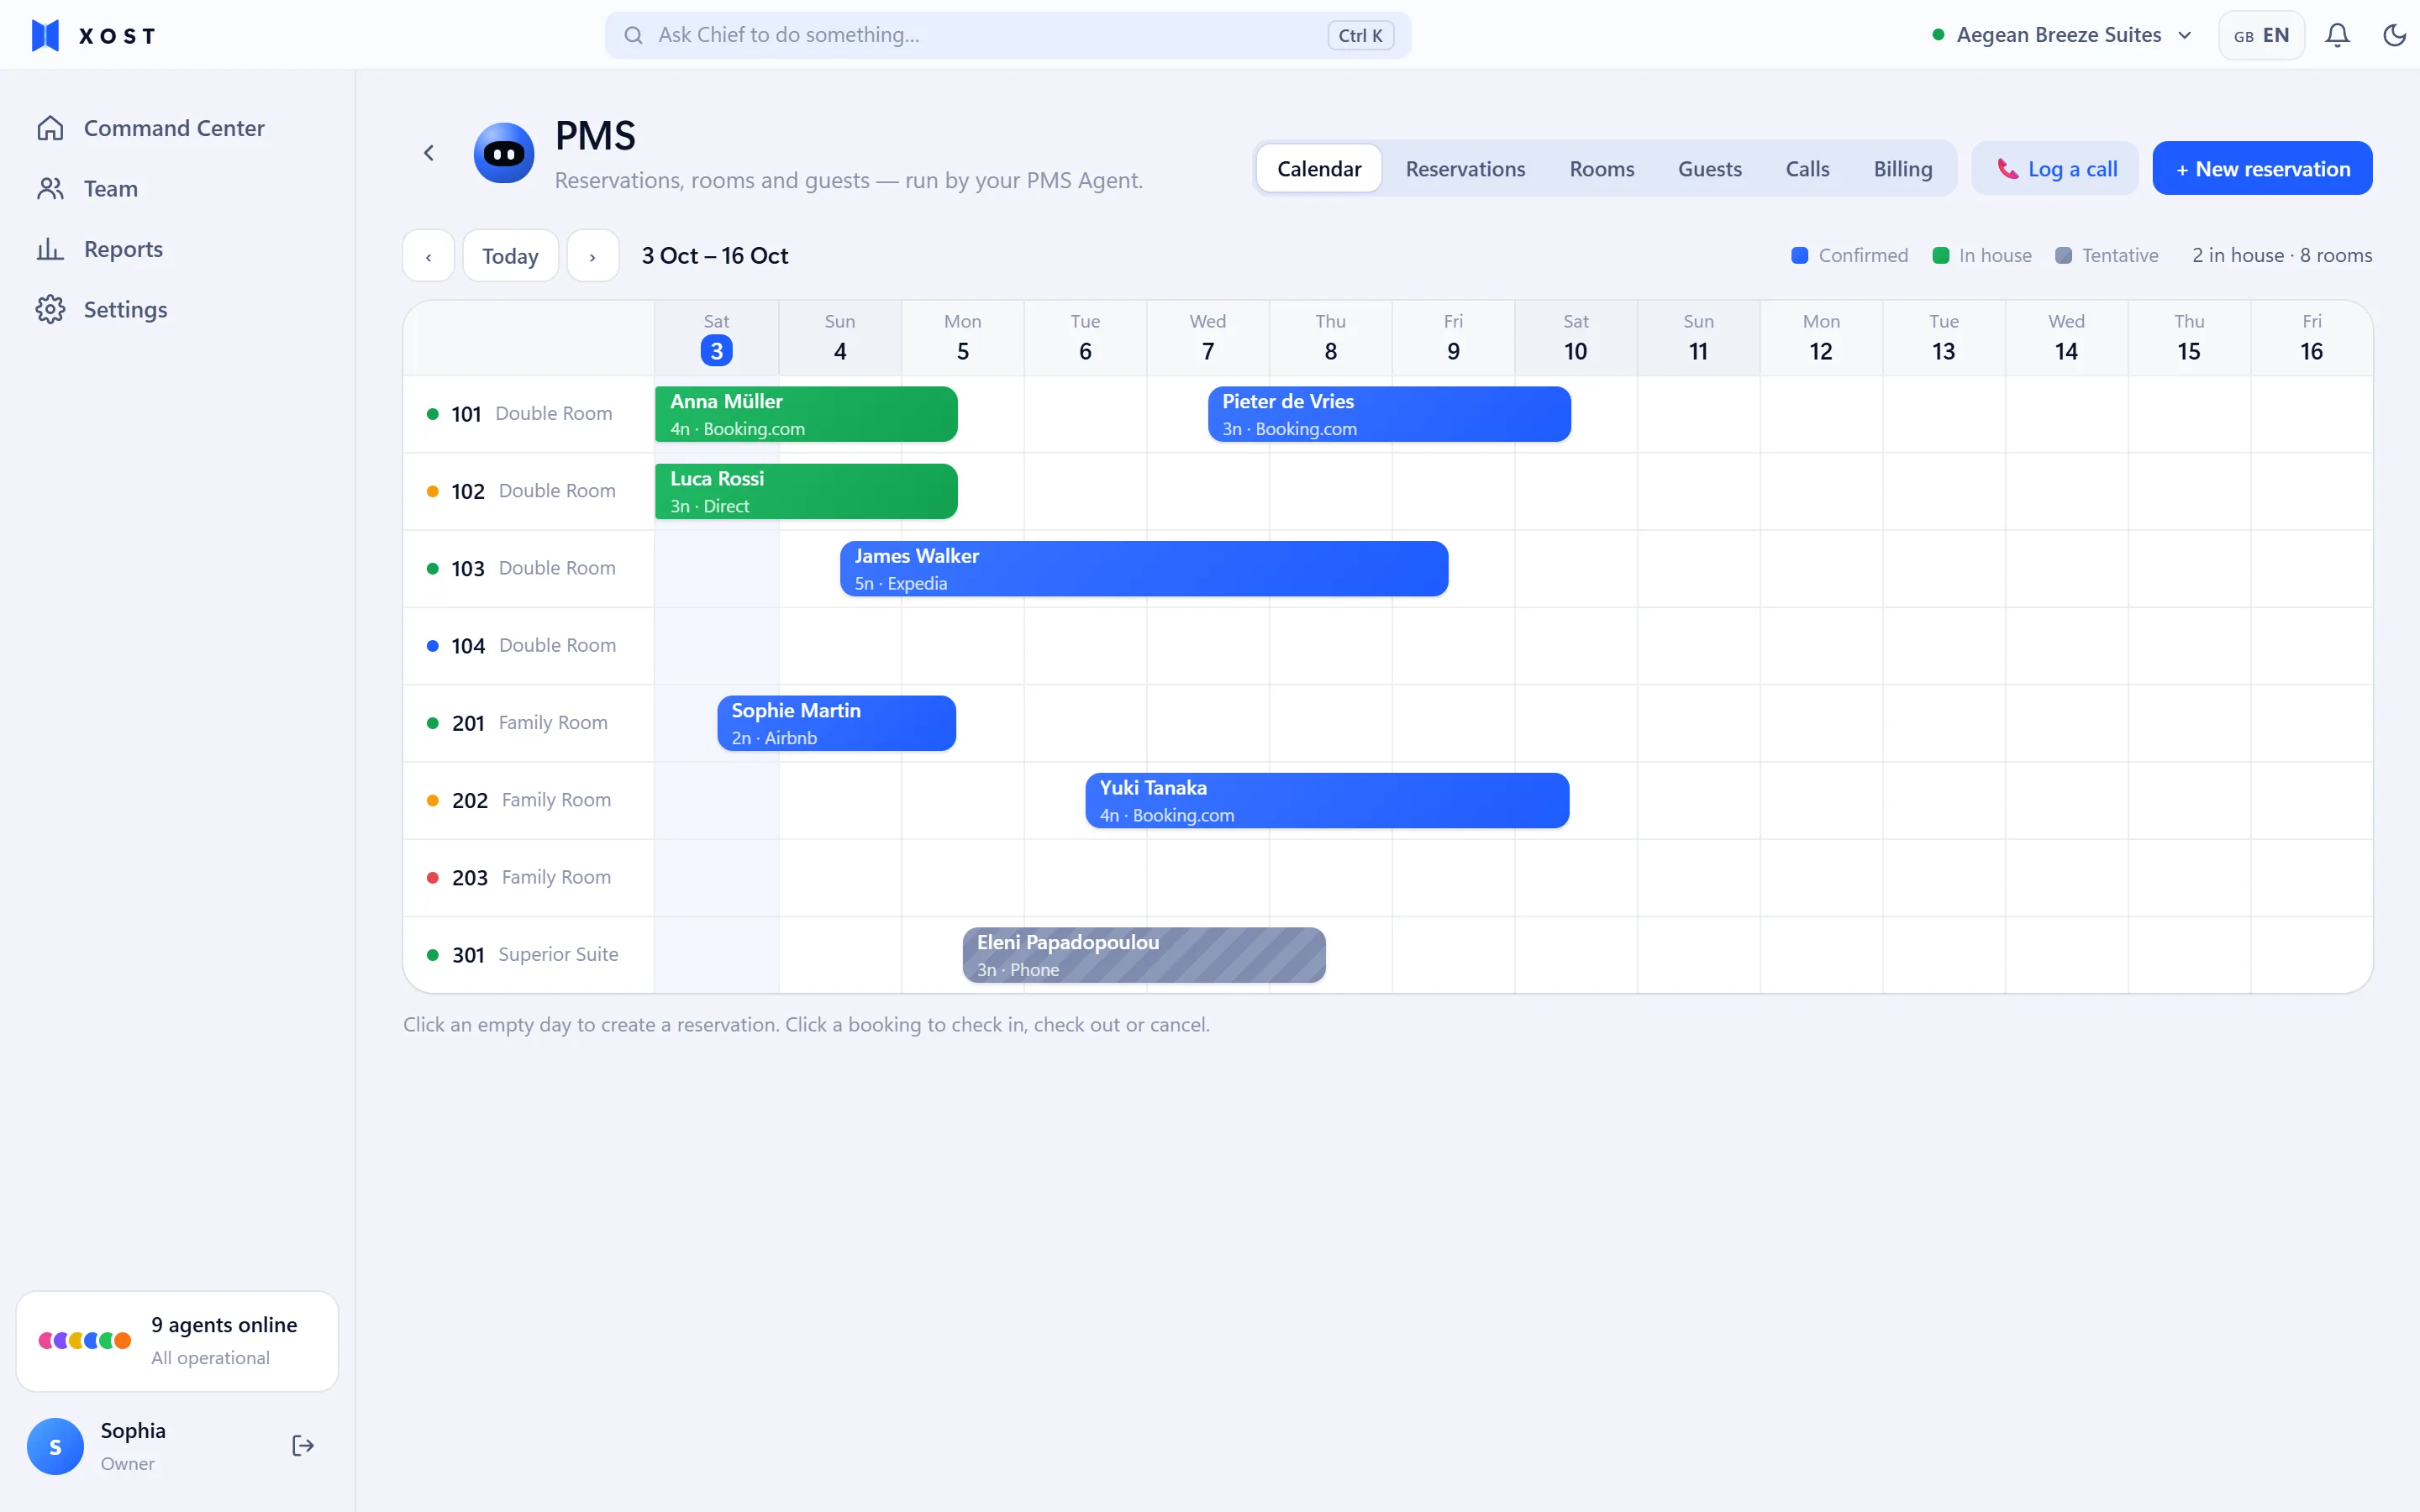Click the PMS agent robot avatar
This screenshot has height=1512, width=2420.
click(504, 153)
